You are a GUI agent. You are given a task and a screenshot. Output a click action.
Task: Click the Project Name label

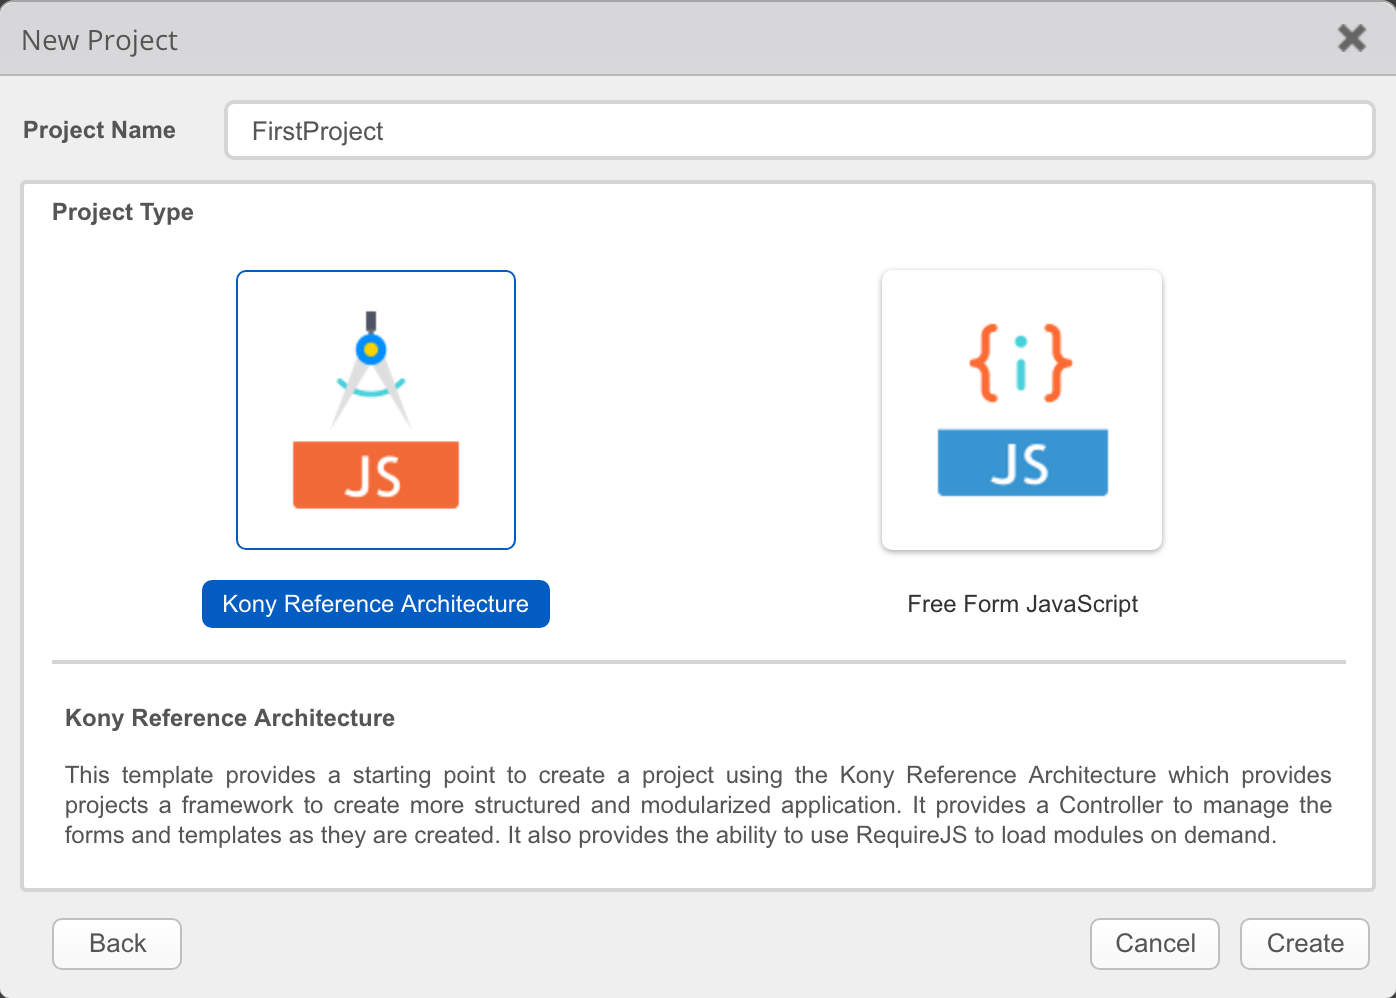(x=99, y=130)
